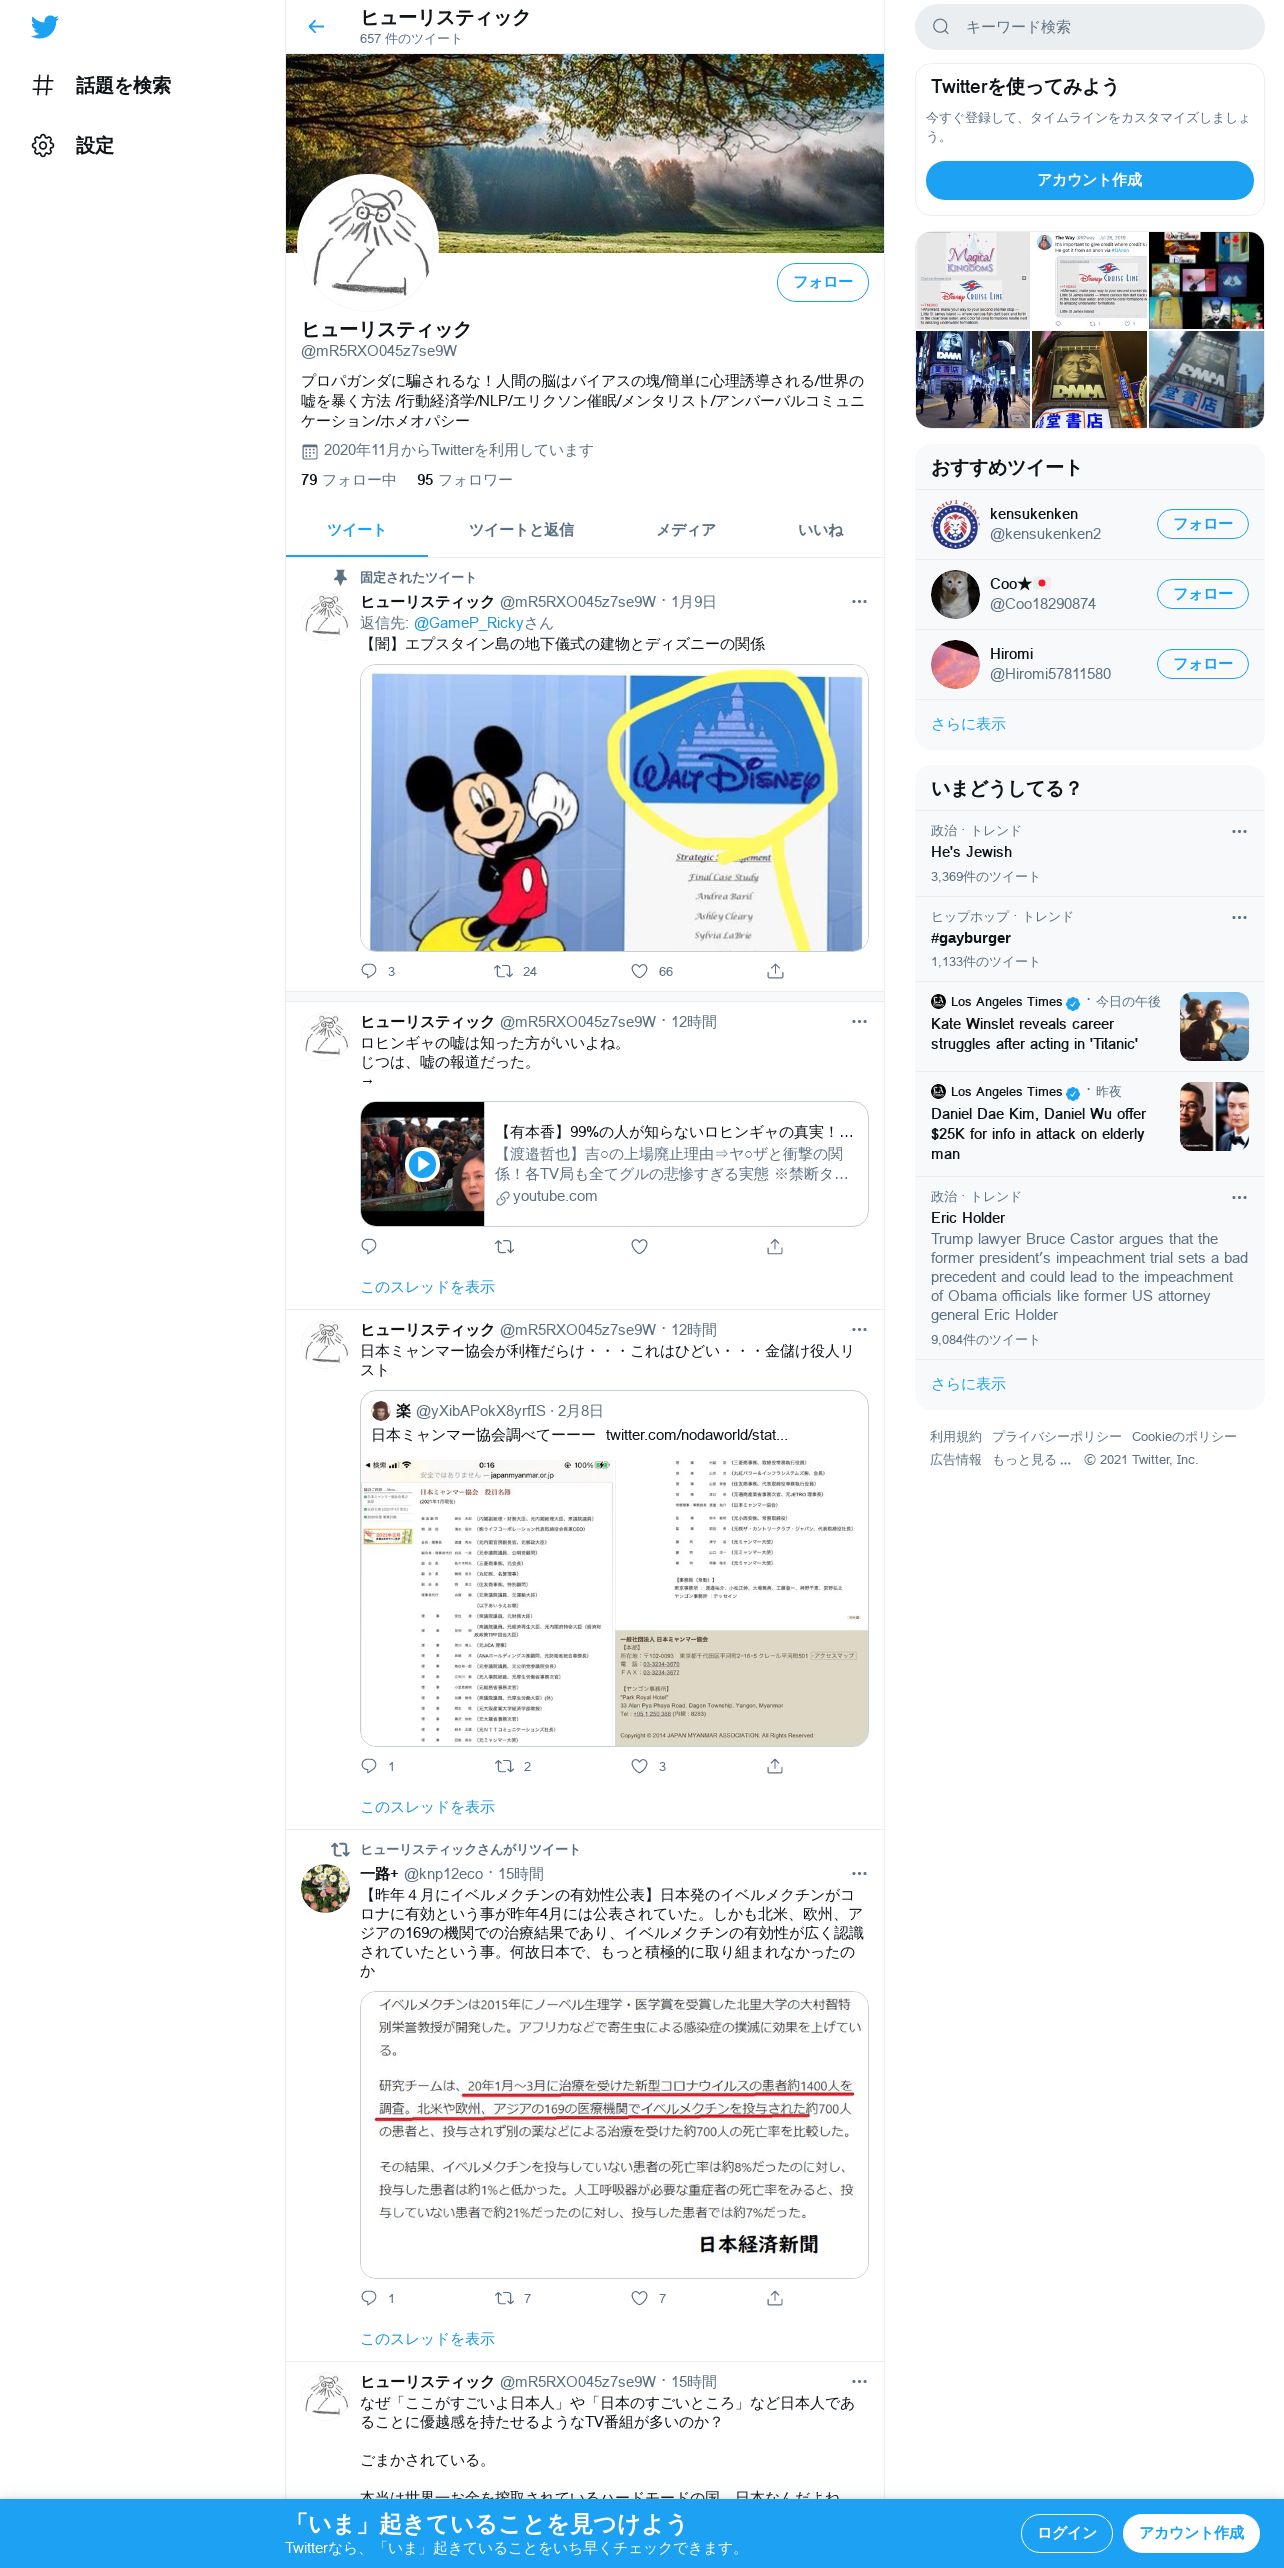
Task: Select the ツイート tab
Action: [356, 531]
